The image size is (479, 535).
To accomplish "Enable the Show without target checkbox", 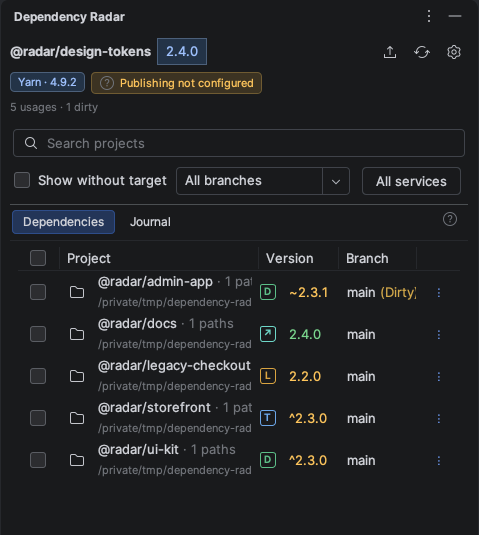I will coord(22,180).
